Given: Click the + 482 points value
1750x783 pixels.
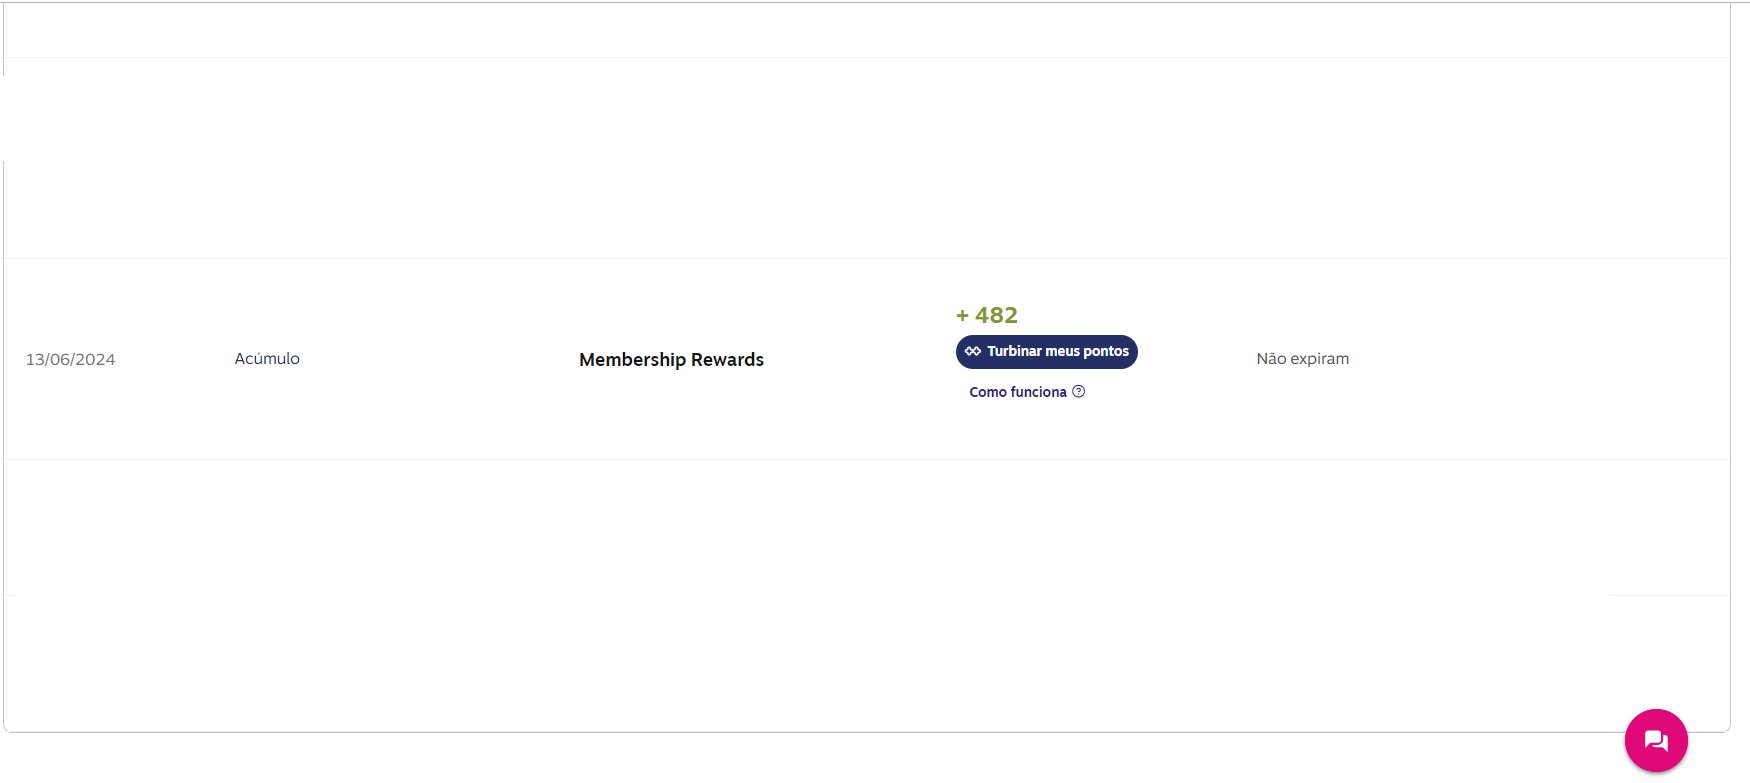Looking at the screenshot, I should (x=987, y=315).
